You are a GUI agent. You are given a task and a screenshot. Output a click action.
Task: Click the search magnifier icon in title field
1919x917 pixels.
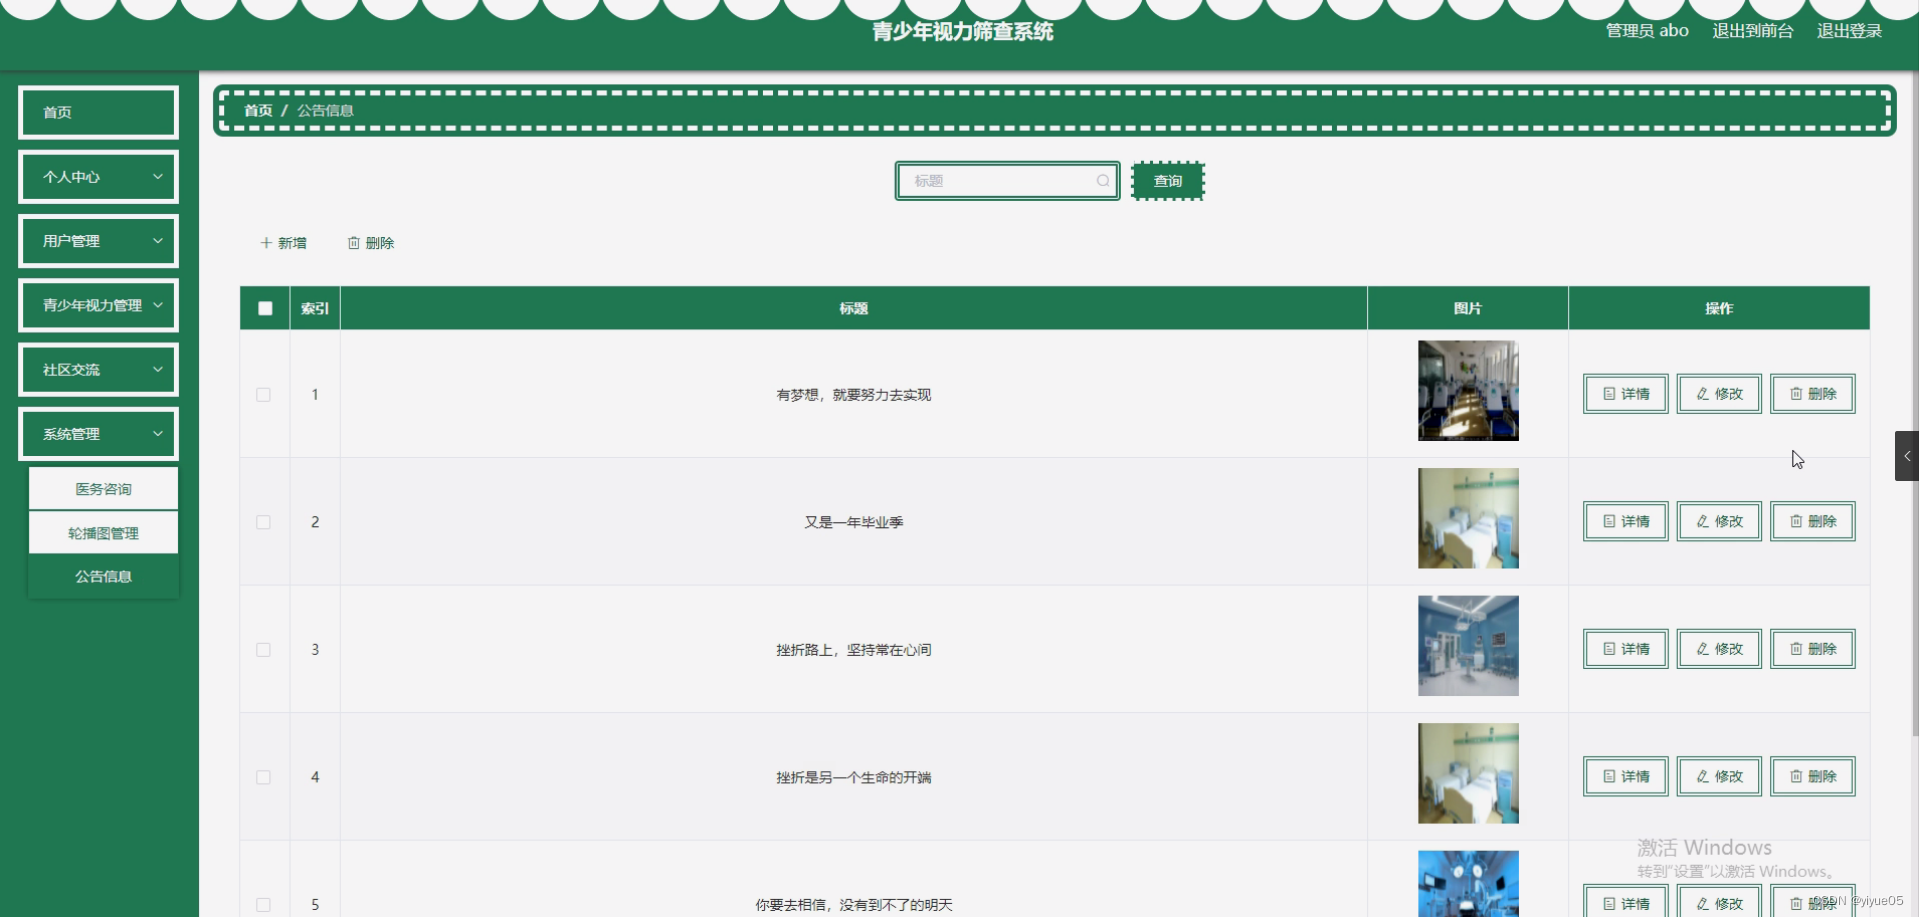1102,181
